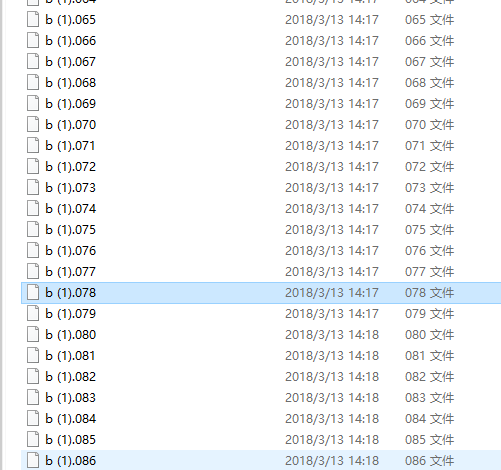Screen dimensions: 501x470
Task: Click file icon of b (1).070
Action: point(33,125)
